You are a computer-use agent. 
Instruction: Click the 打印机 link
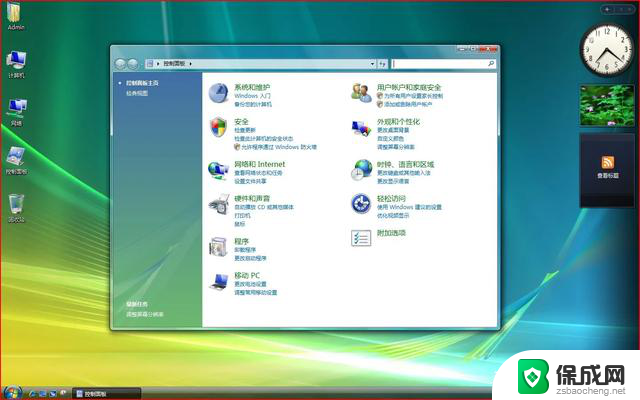pos(242,215)
